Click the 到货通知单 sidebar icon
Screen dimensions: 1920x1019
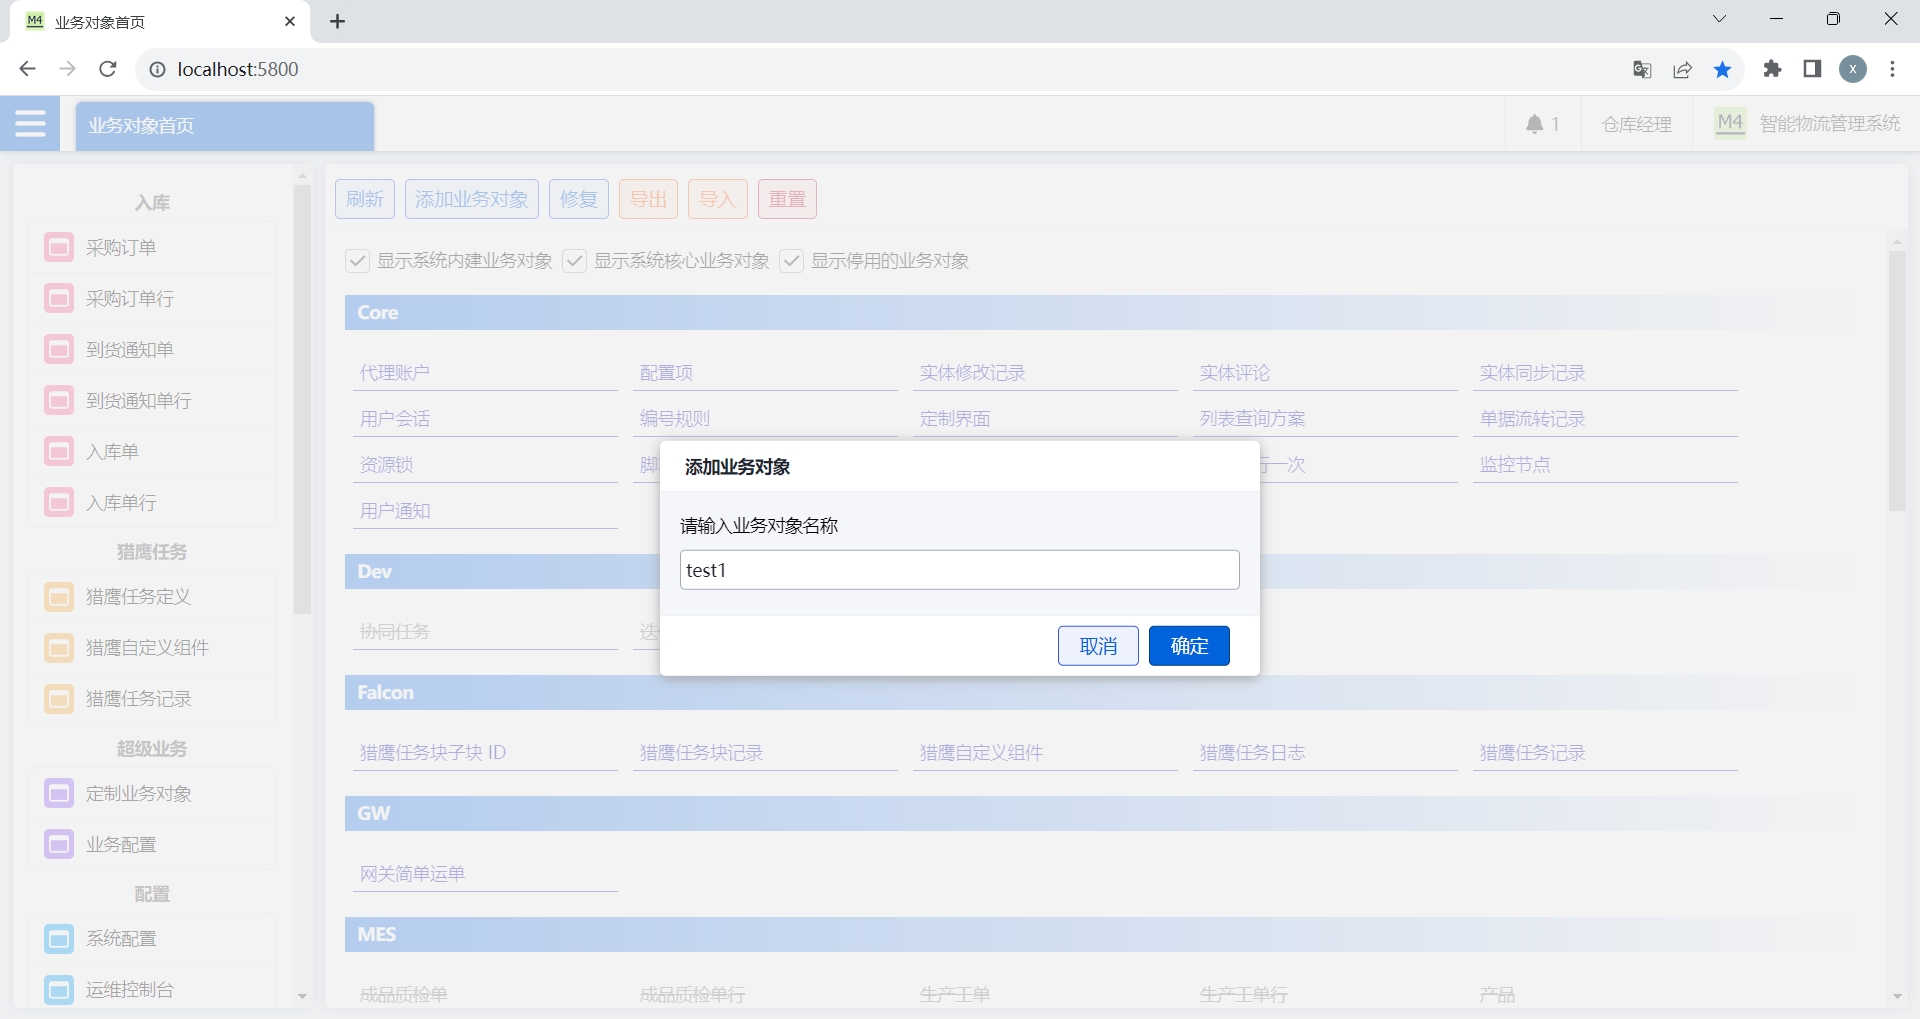[59, 349]
